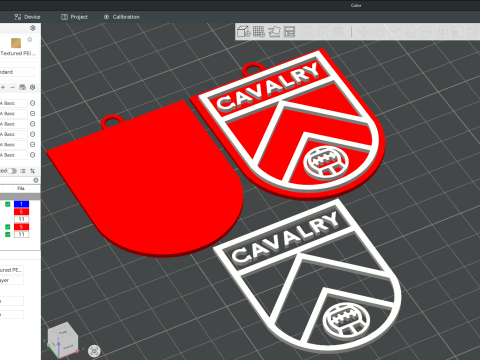Edit the second A Basic filament preset
Screen dimensions: 480x360
(x=32, y=114)
